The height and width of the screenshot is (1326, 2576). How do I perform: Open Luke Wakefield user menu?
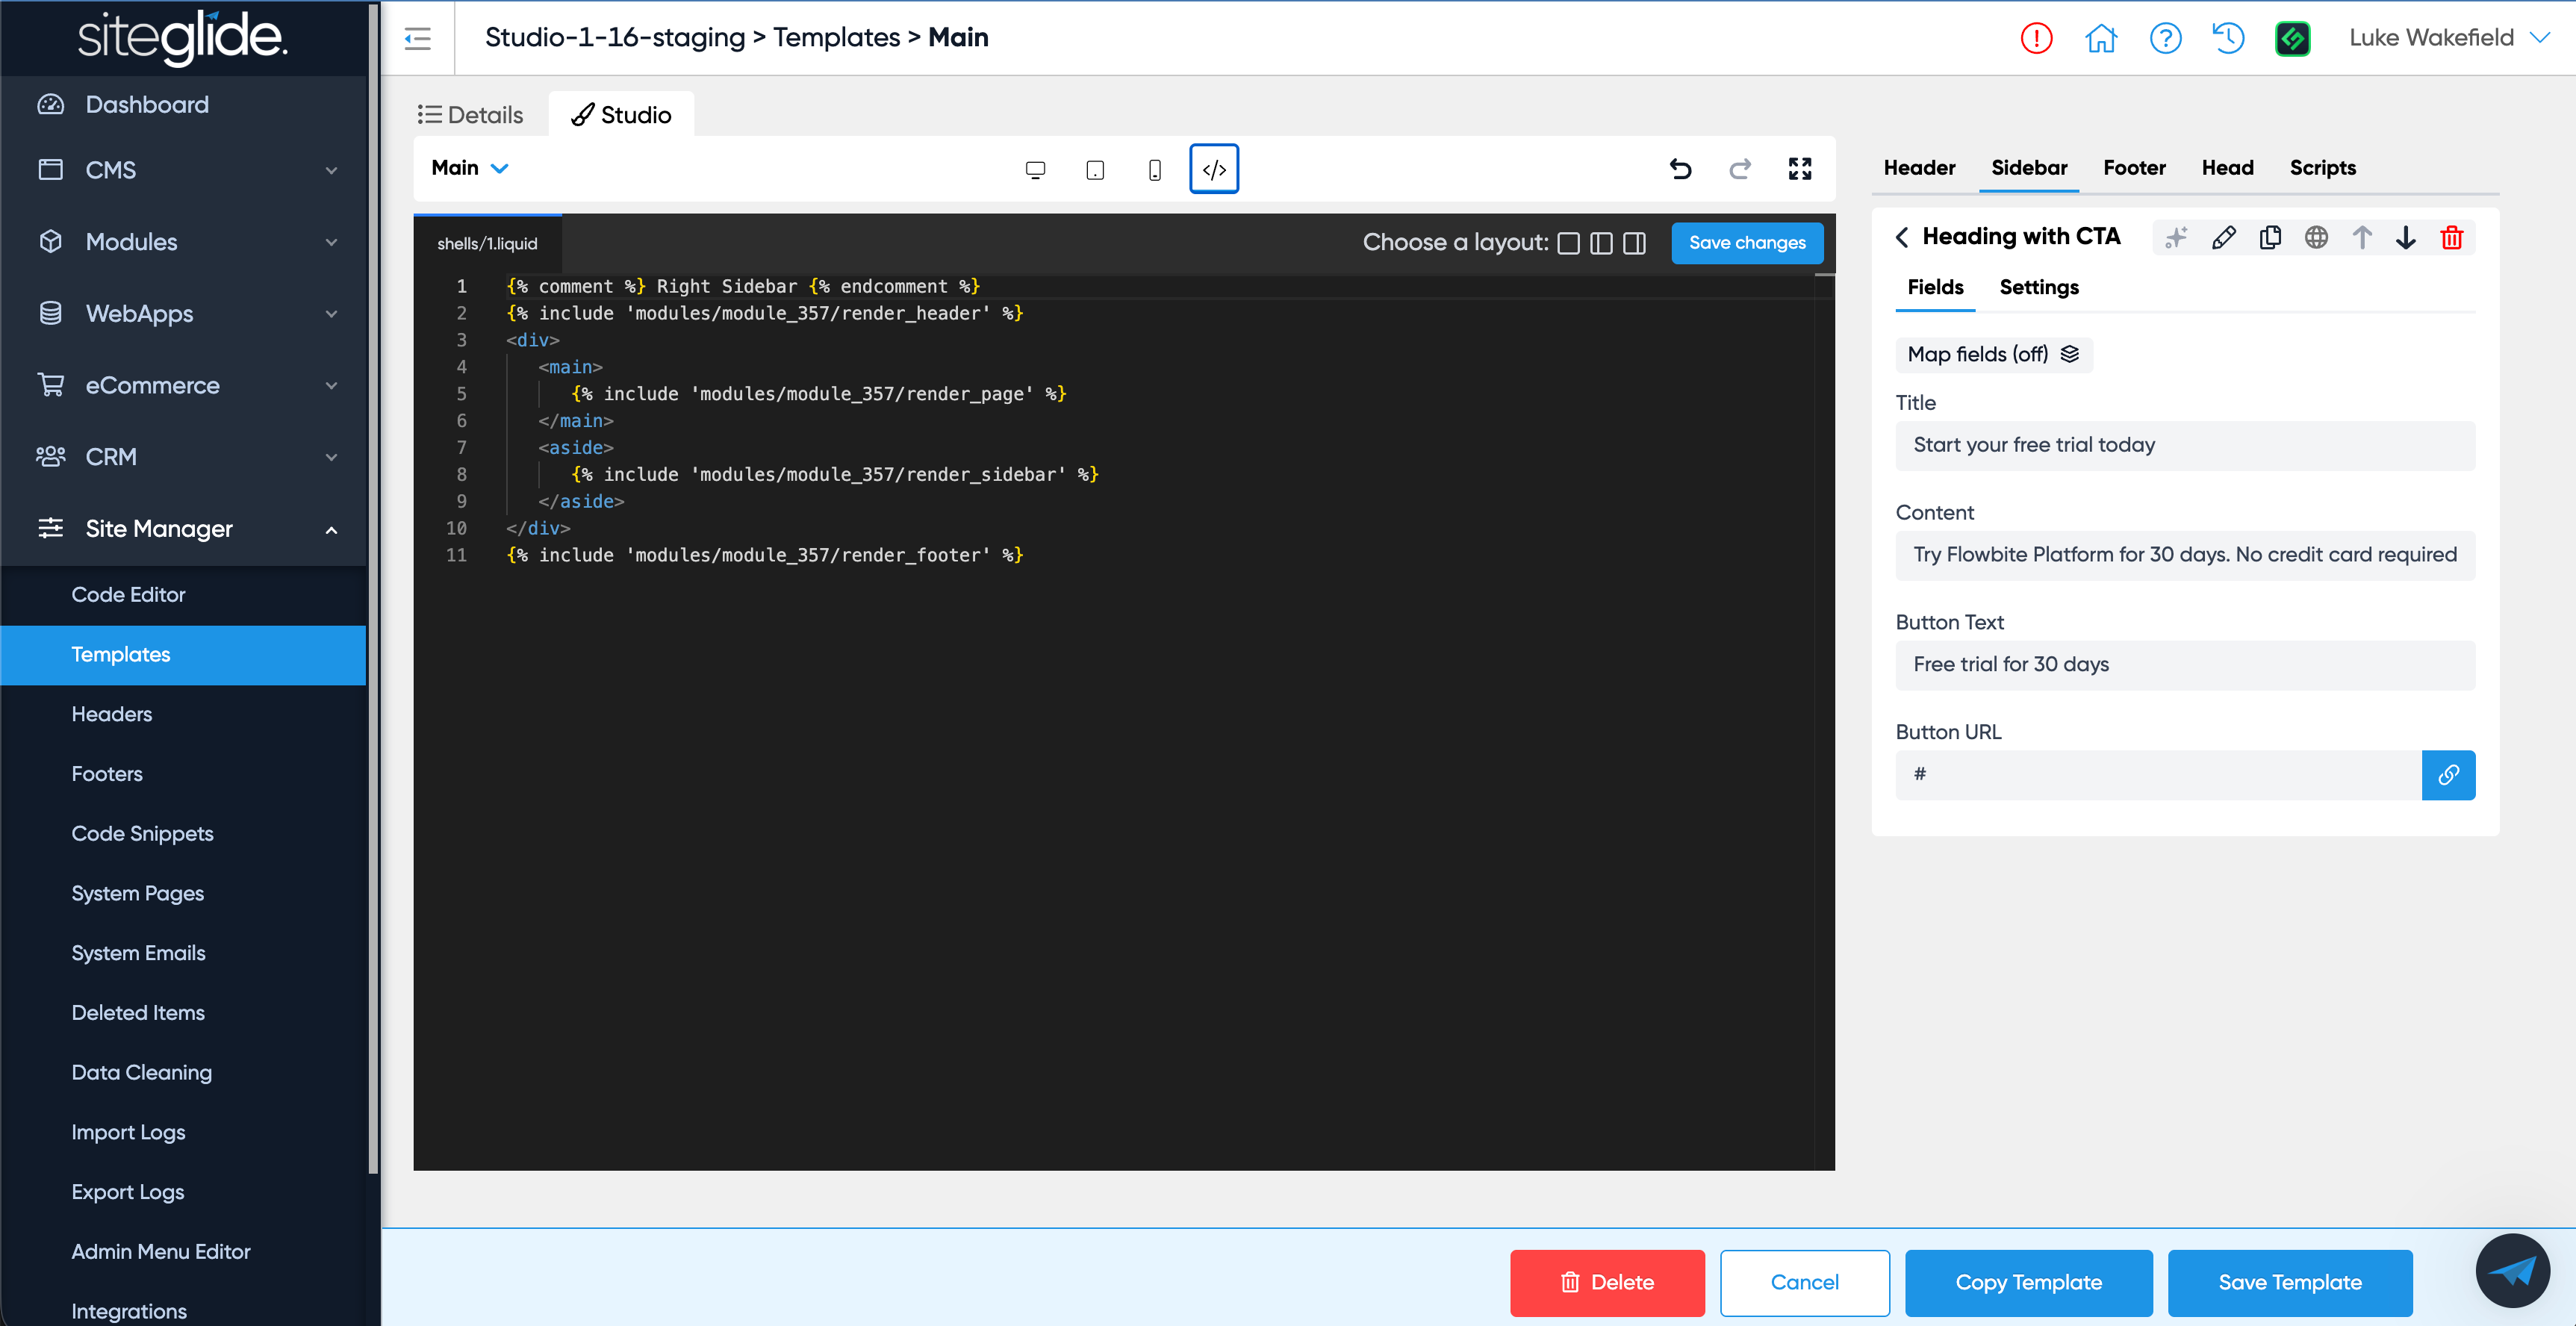[x=2449, y=38]
